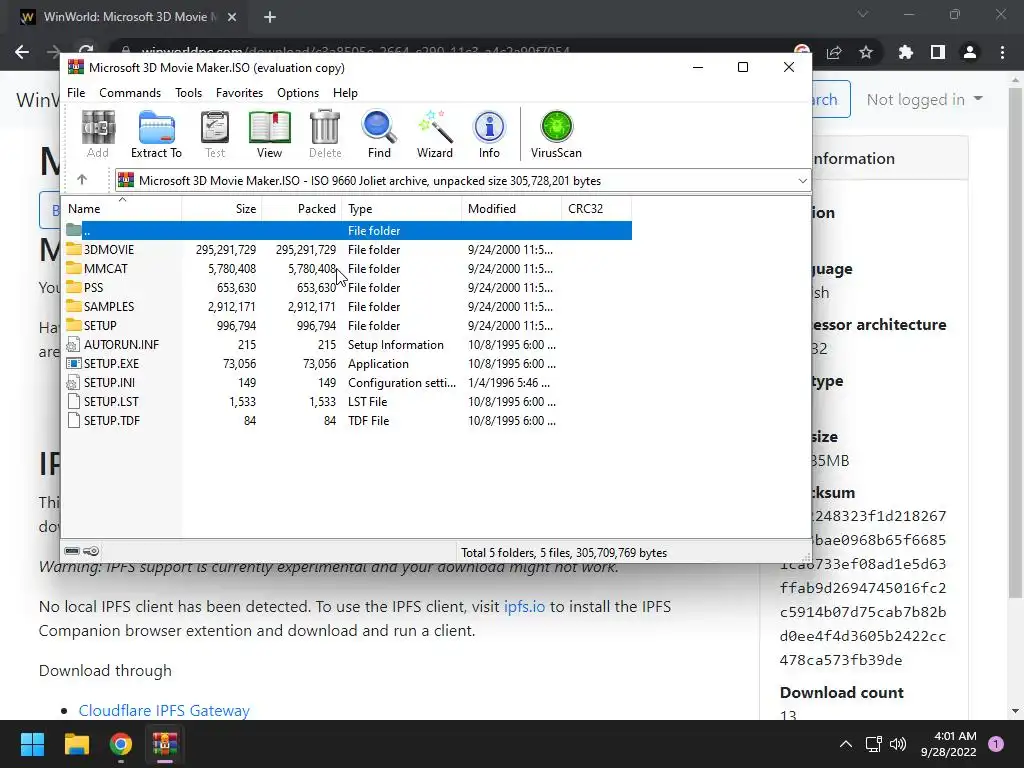
Task: Click the Cloudflare IPFS Gateway link
Action: [x=164, y=710]
